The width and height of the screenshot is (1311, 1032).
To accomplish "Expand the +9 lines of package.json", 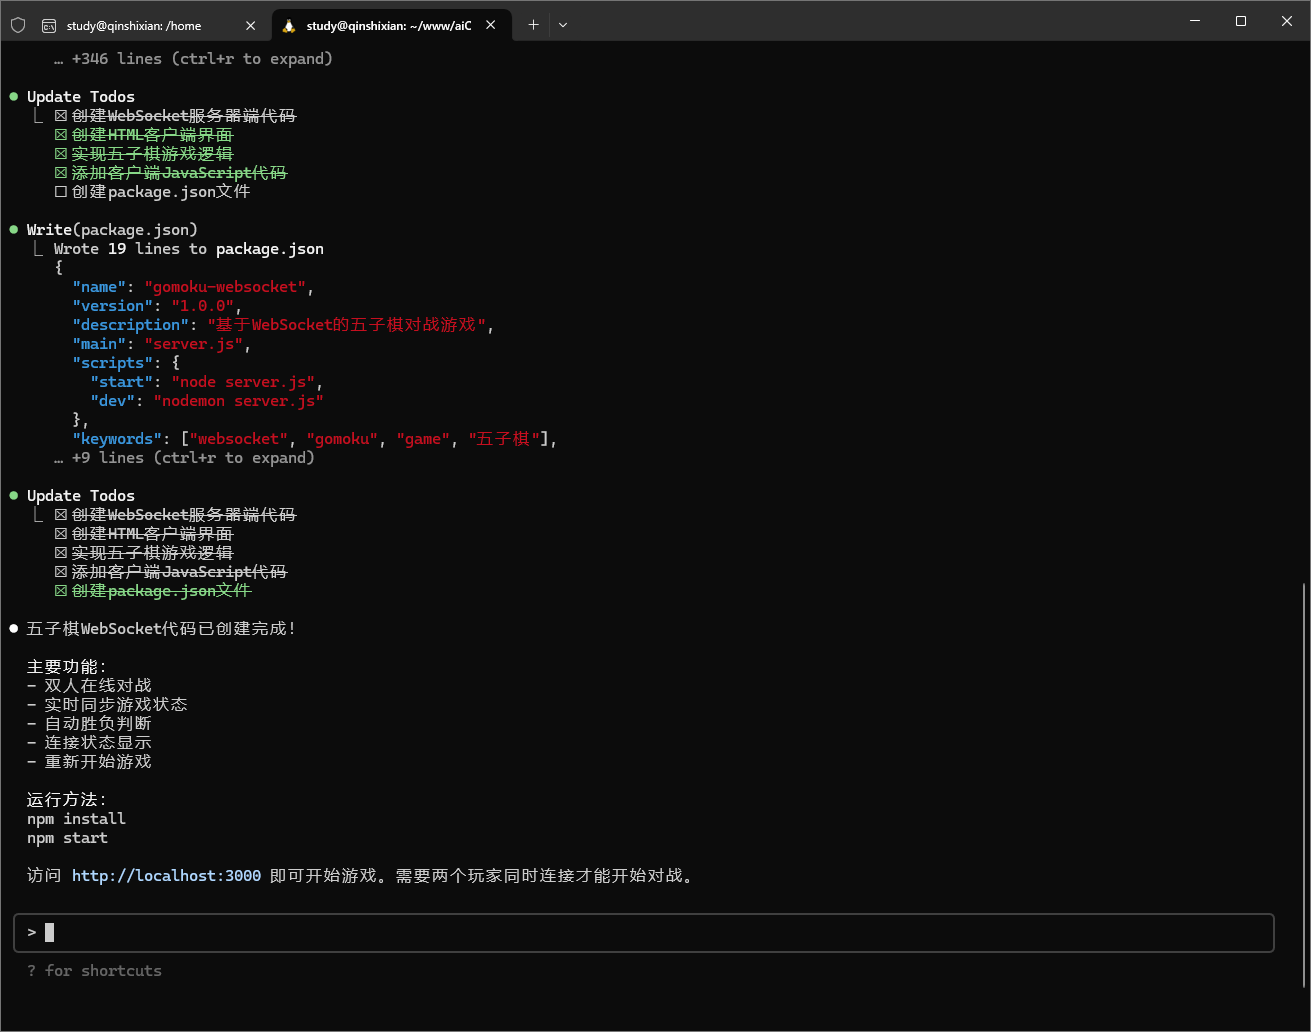I will pyautogui.click(x=184, y=458).
